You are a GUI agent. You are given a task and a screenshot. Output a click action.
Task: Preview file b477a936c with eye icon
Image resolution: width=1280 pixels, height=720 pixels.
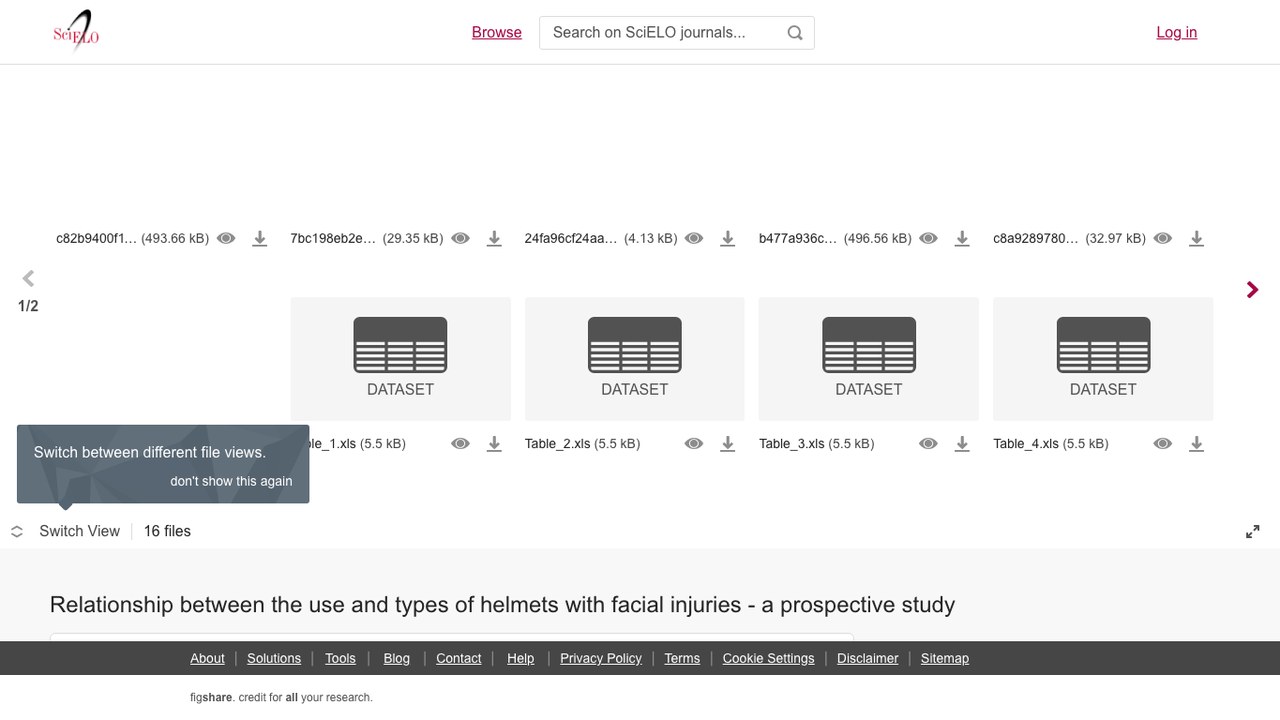pos(929,239)
